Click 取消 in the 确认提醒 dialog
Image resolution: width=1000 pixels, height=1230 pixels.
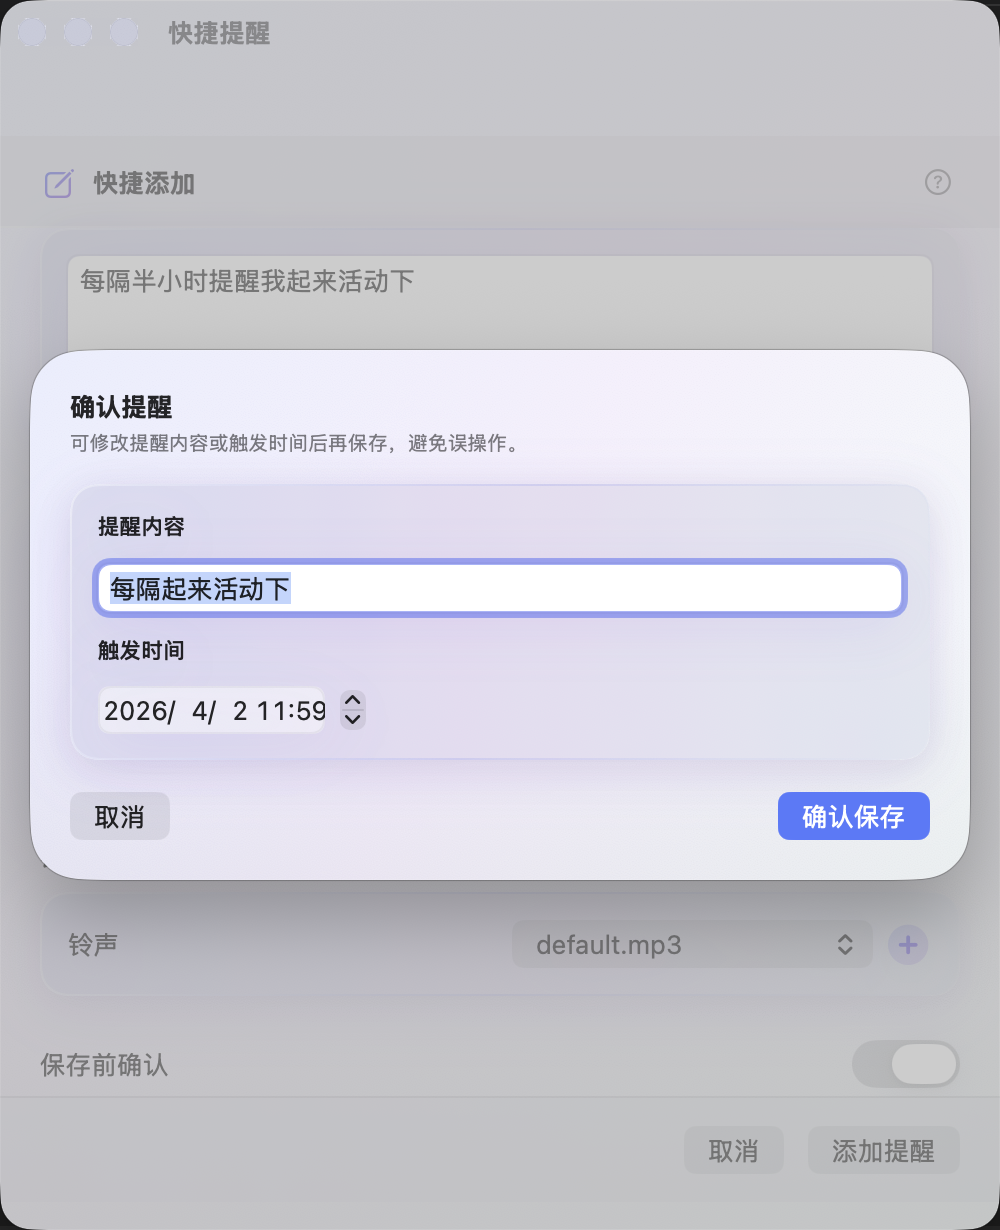pyautogui.click(x=120, y=817)
